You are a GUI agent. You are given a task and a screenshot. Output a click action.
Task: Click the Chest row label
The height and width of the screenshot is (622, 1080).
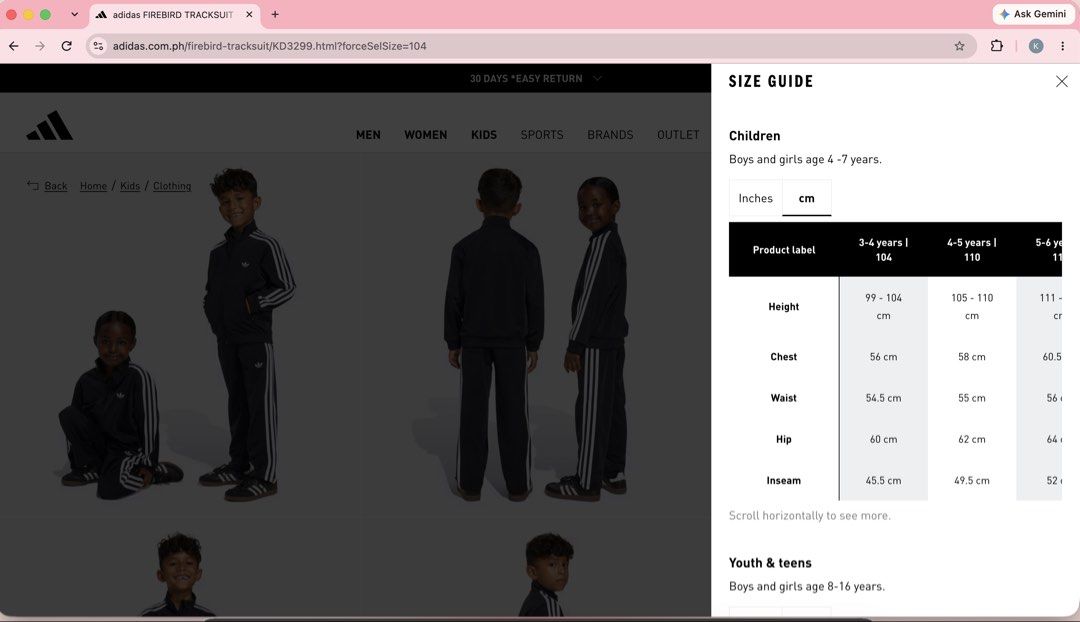(784, 357)
